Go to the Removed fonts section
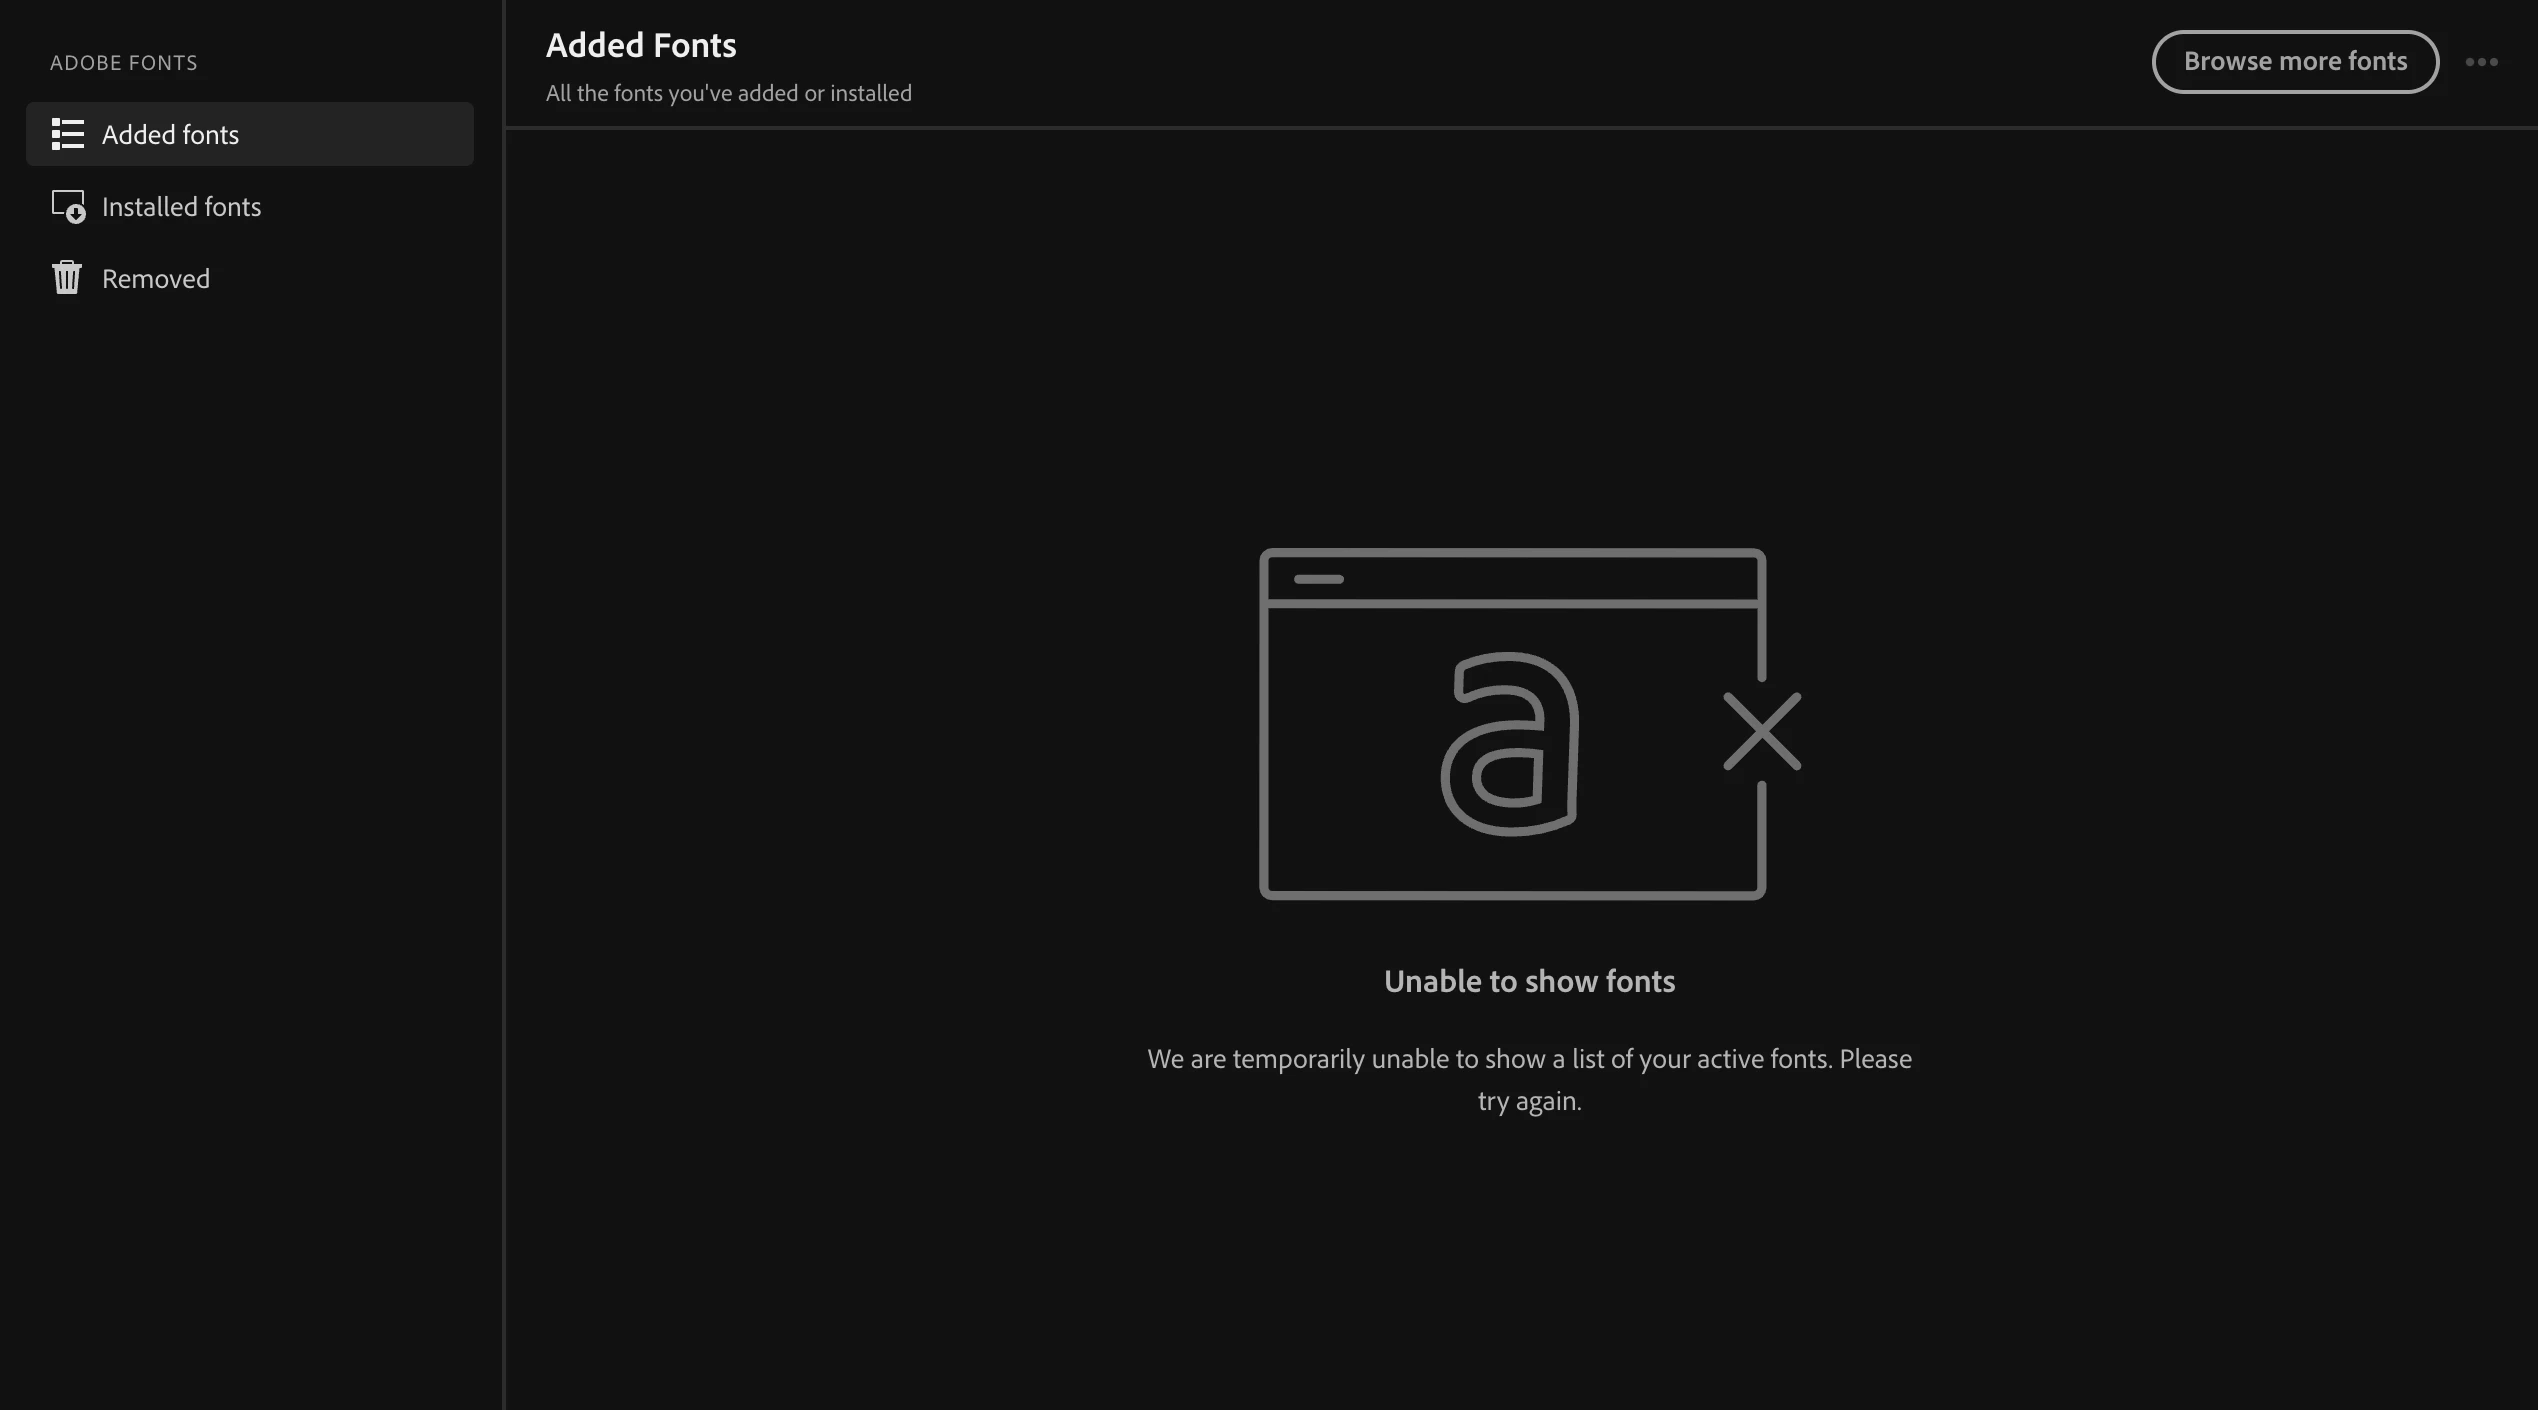Screen dimensions: 2538x1410 click(156, 279)
